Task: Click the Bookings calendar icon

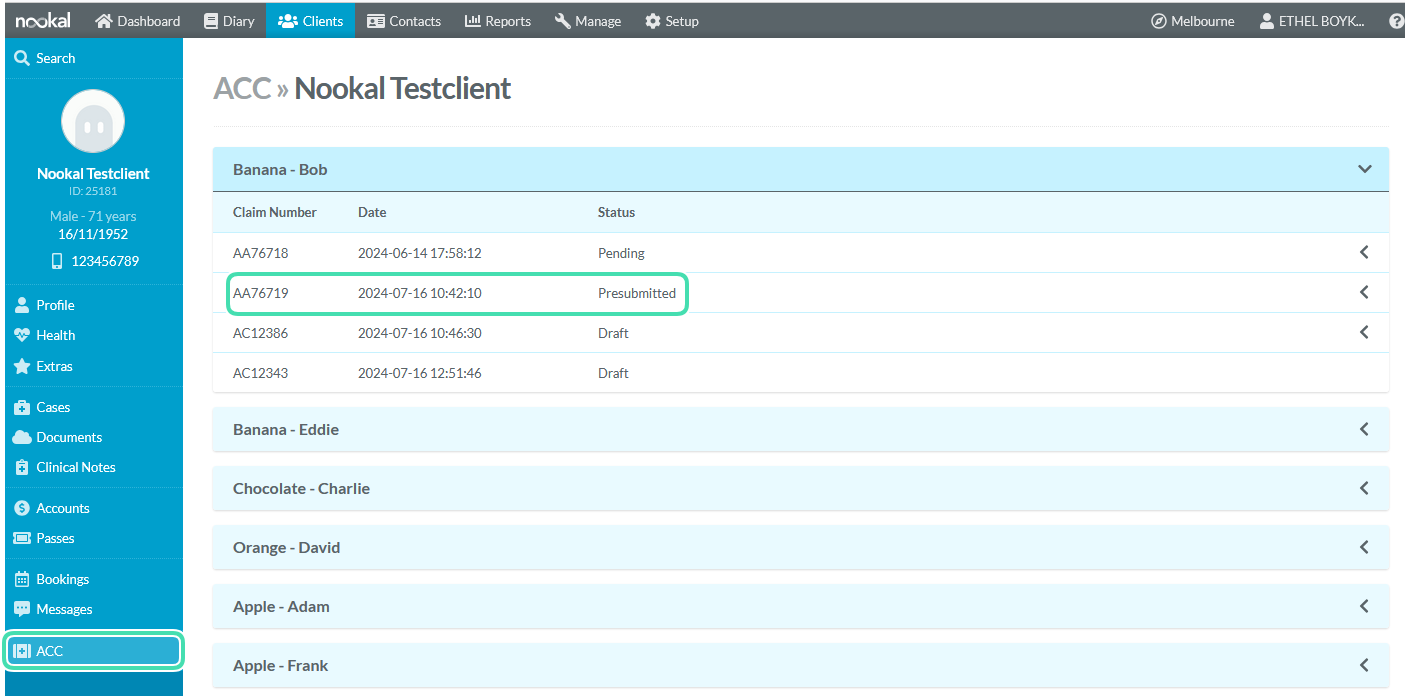Action: pyautogui.click(x=22, y=579)
